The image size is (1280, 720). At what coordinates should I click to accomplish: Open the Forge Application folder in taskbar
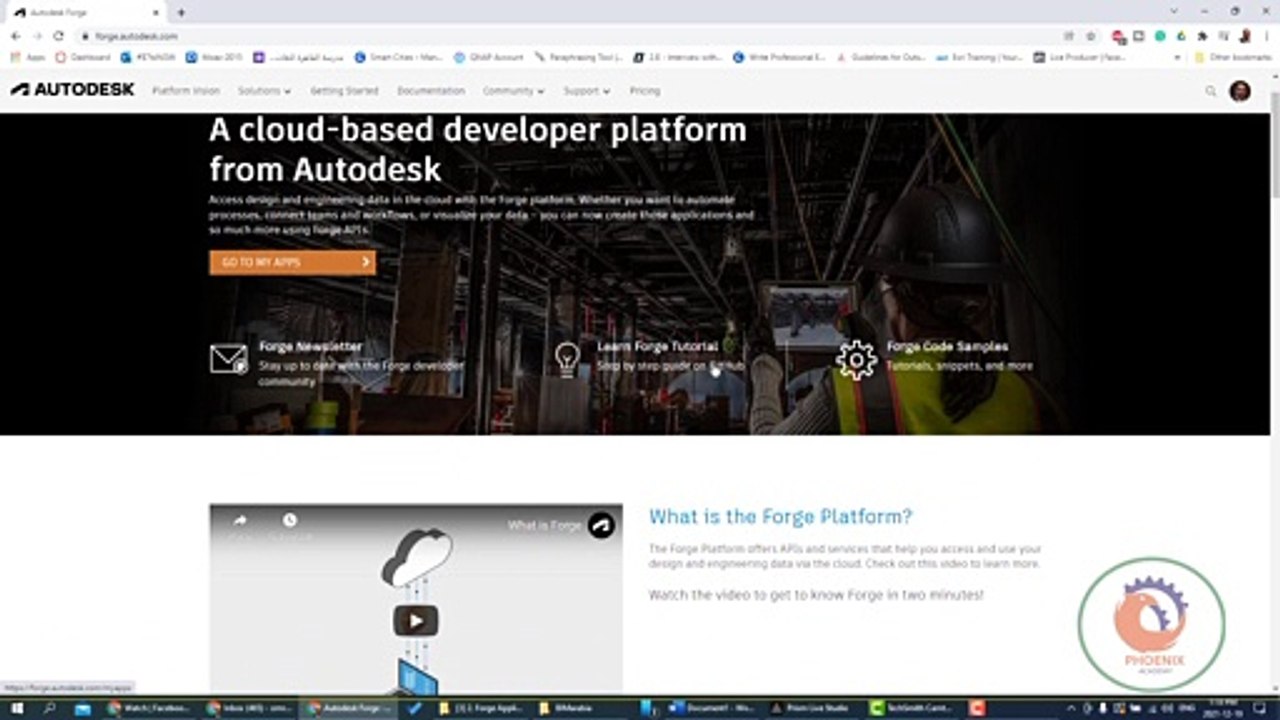pos(481,708)
